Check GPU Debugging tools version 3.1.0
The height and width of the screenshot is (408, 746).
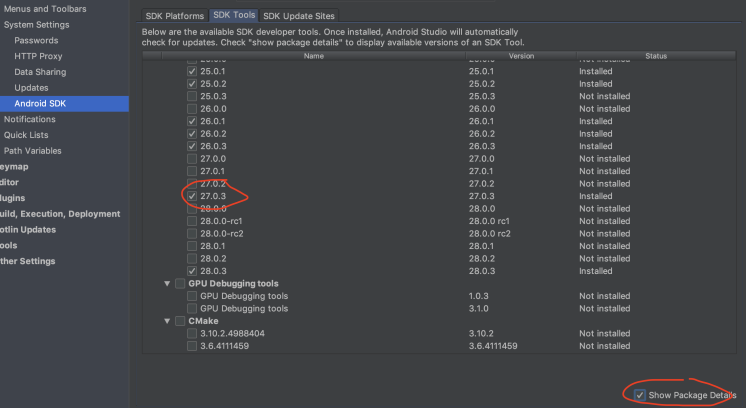[x=192, y=309]
